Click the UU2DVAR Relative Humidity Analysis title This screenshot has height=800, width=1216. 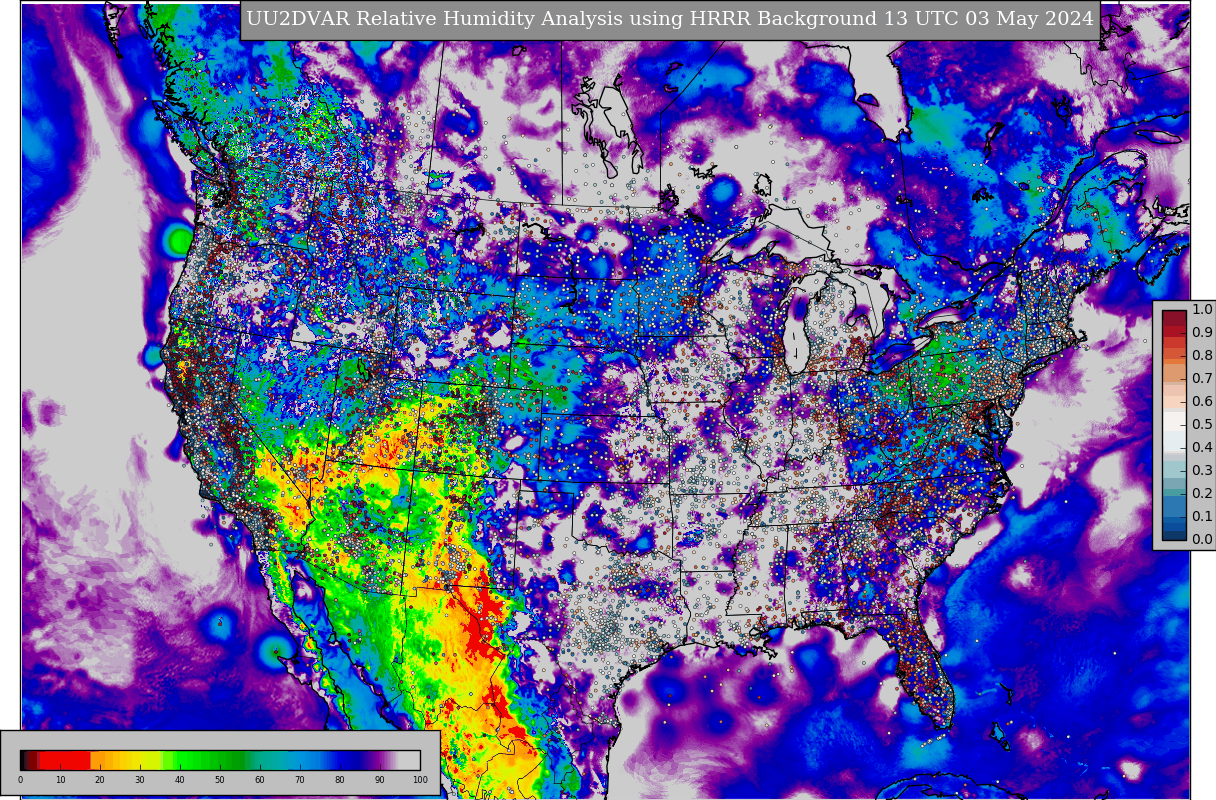tap(670, 19)
